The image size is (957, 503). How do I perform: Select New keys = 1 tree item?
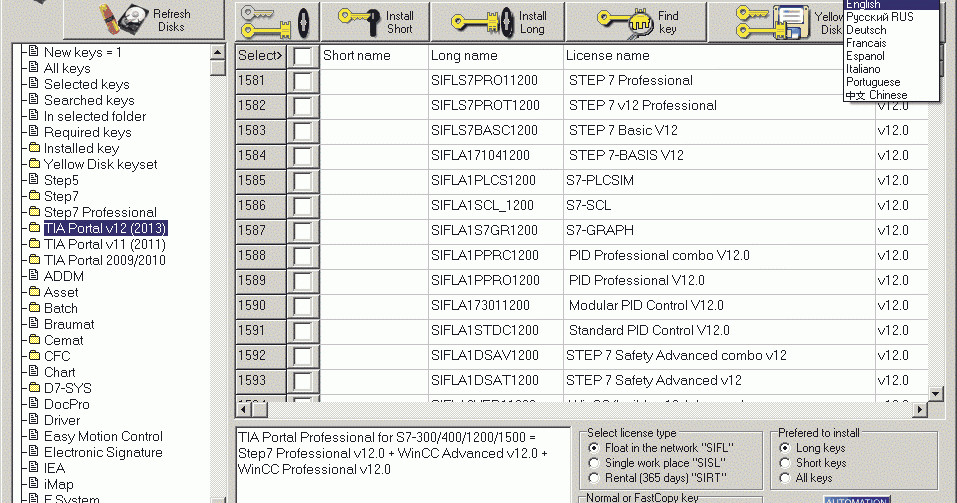(x=82, y=52)
